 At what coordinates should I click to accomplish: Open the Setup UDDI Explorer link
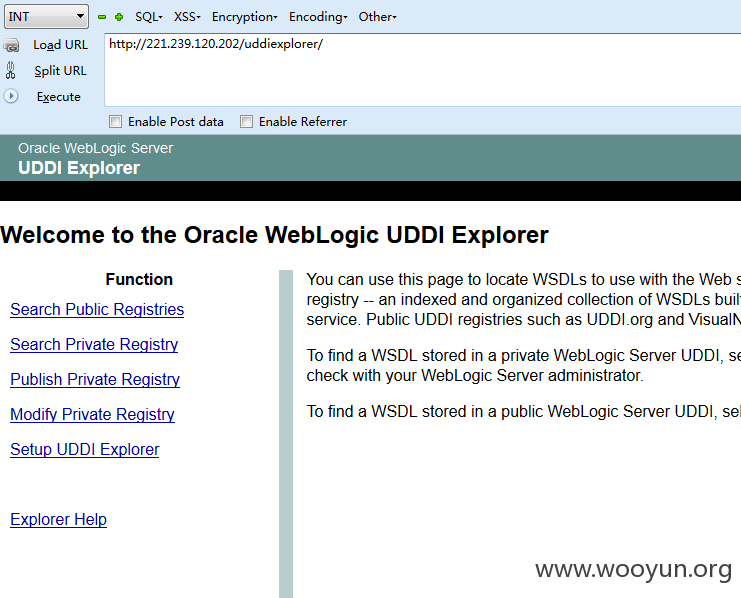pyautogui.click(x=85, y=449)
